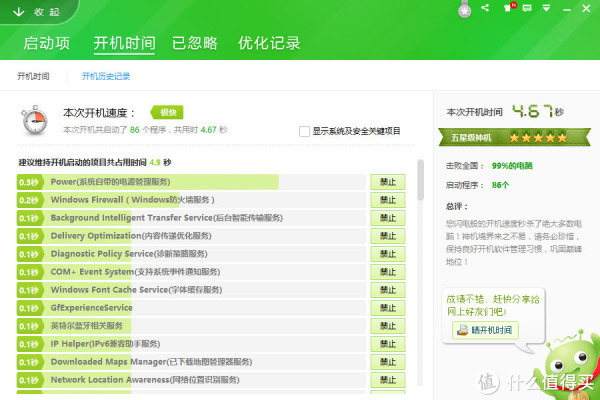Click the share icon in the title bar

(485, 8)
